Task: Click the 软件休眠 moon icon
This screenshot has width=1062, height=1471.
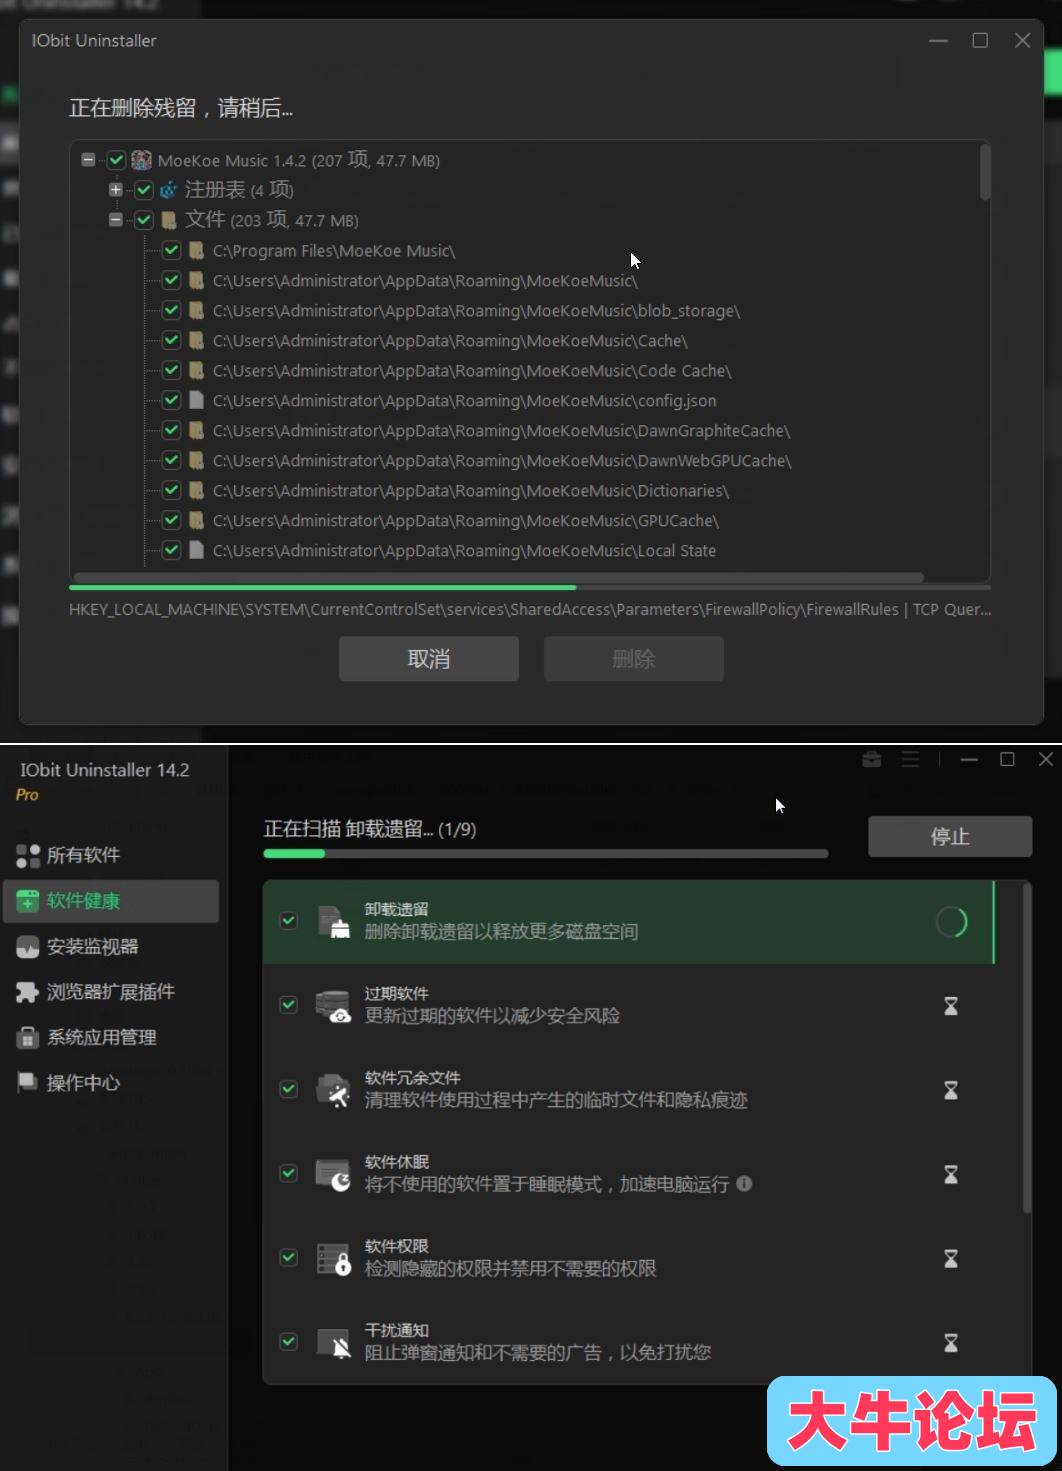Action: click(x=333, y=1174)
